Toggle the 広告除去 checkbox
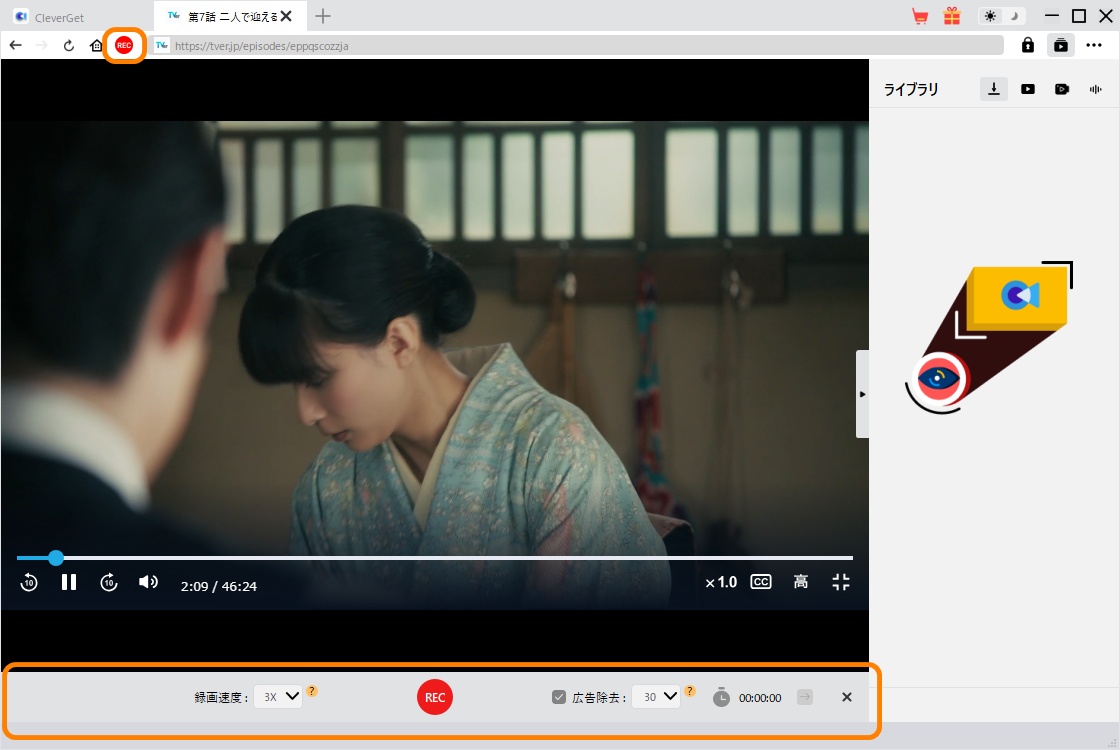Viewport: 1120px width, 750px height. pos(559,697)
